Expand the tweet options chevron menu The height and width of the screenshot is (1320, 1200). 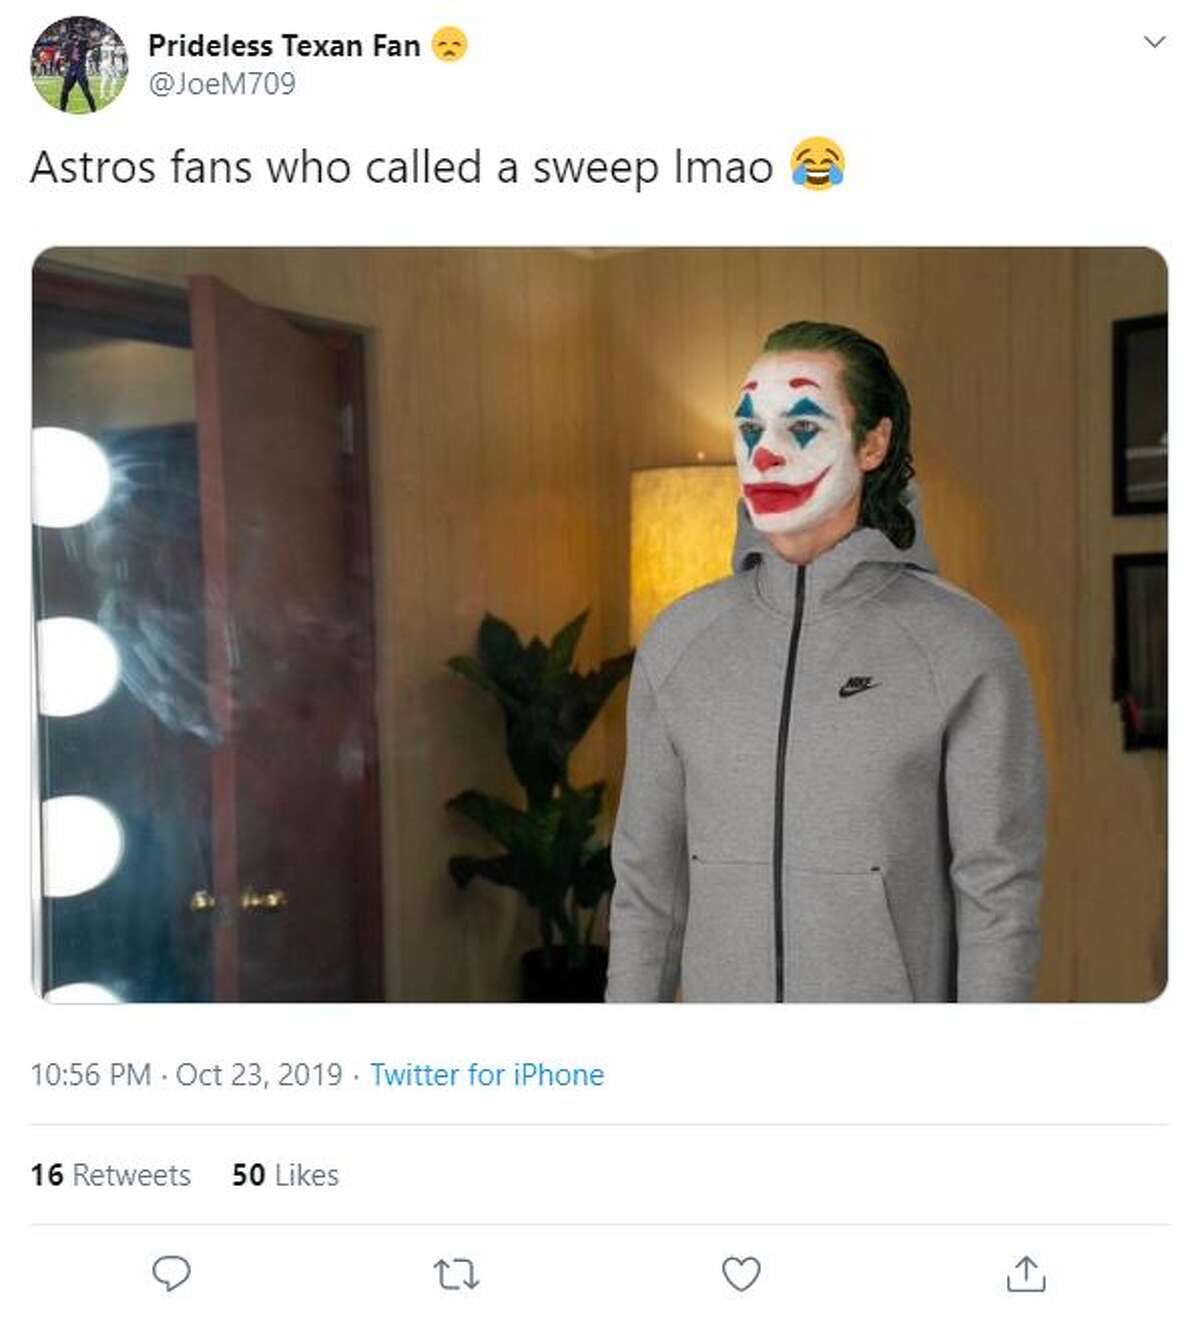(1154, 42)
